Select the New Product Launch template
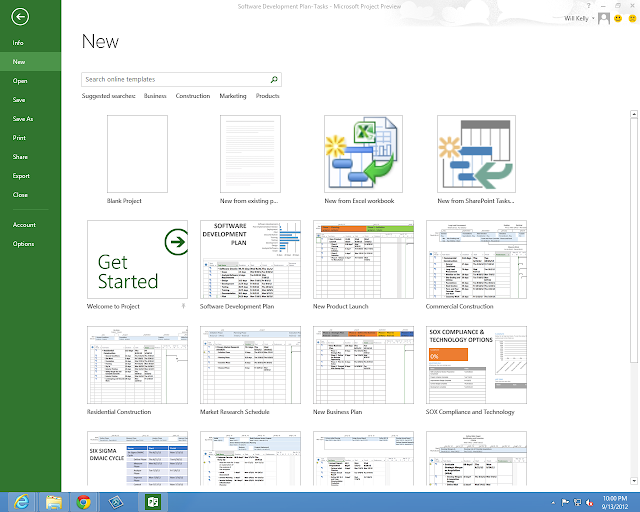640x512 pixels. pyautogui.click(x=363, y=259)
